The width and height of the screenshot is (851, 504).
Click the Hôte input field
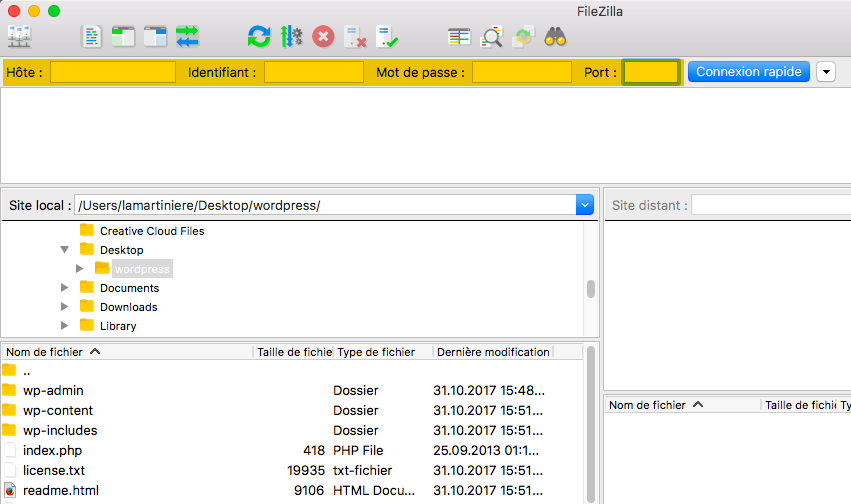(113, 72)
